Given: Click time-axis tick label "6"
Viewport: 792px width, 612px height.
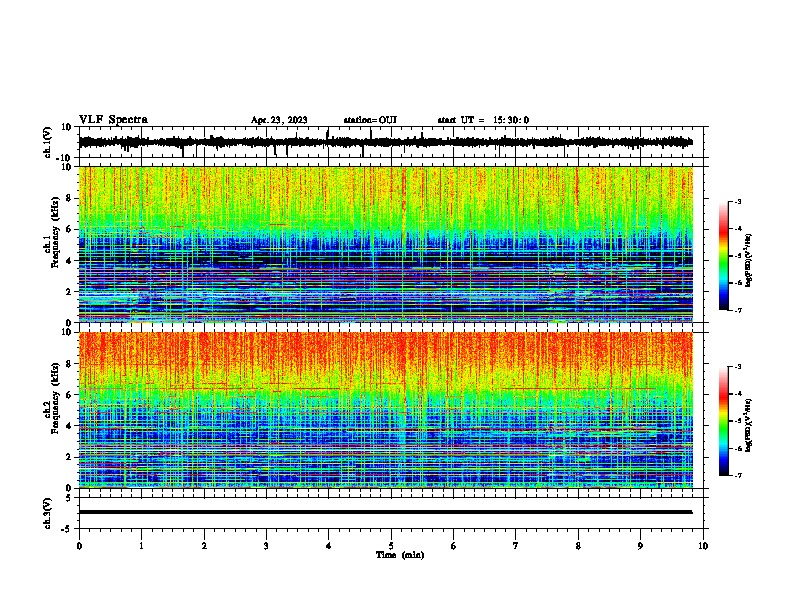Looking at the screenshot, I should coord(453,546).
